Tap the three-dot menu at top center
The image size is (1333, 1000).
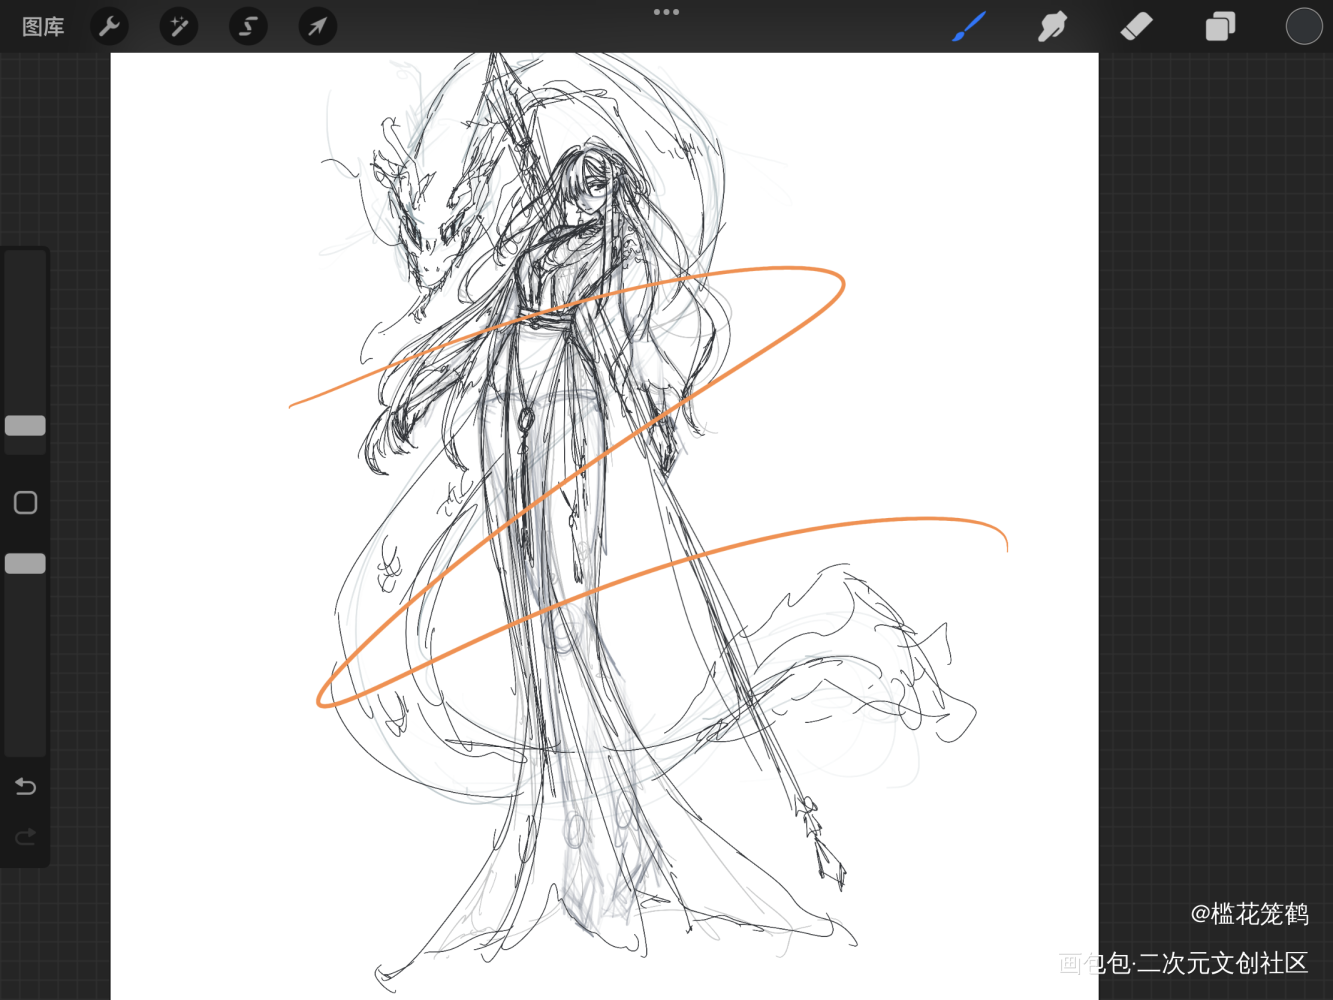tap(666, 12)
